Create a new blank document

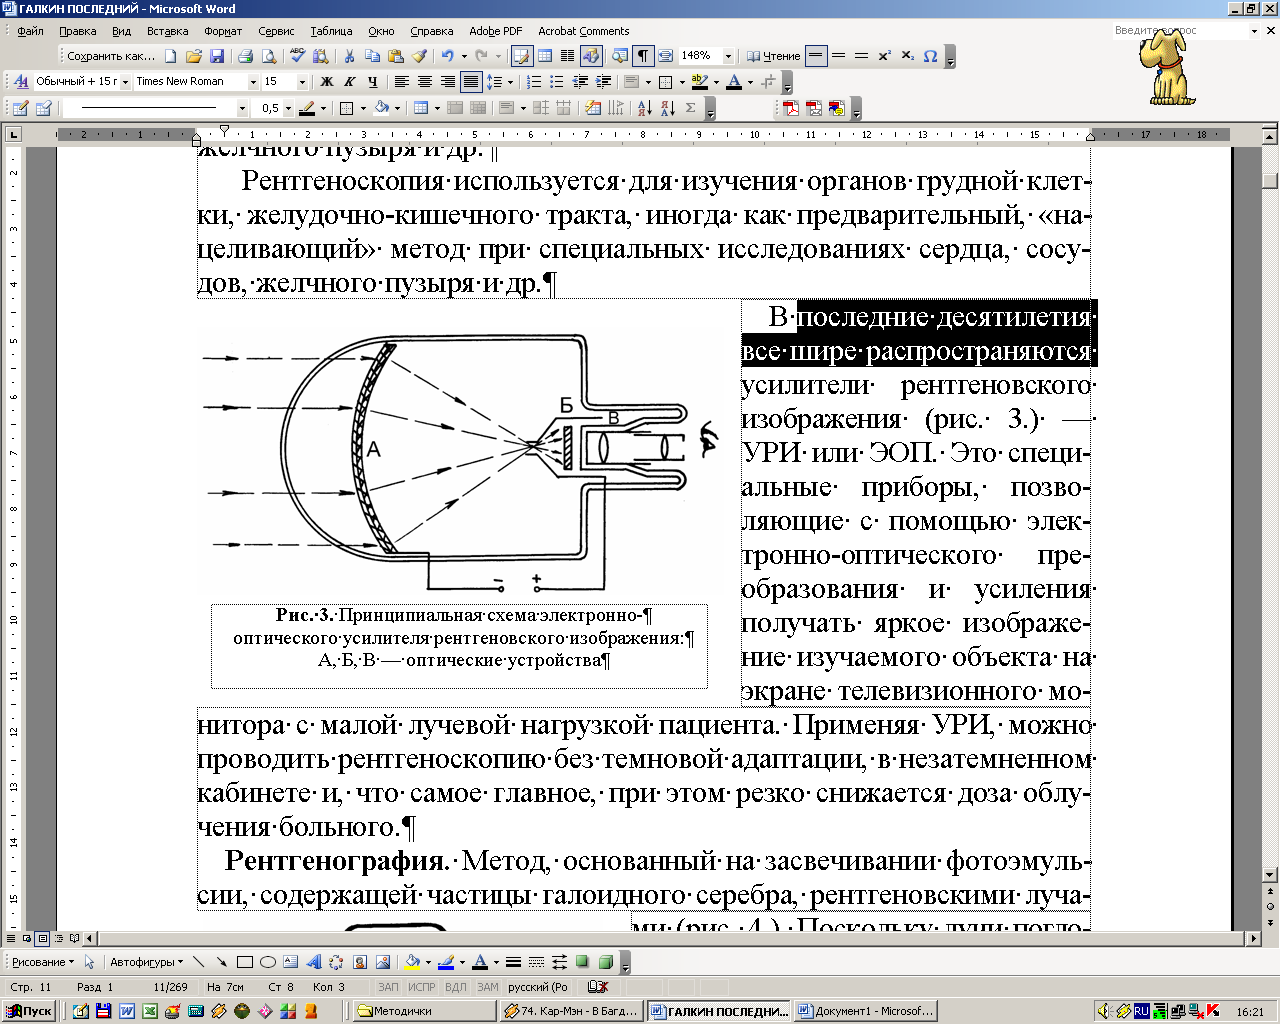[x=171, y=56]
